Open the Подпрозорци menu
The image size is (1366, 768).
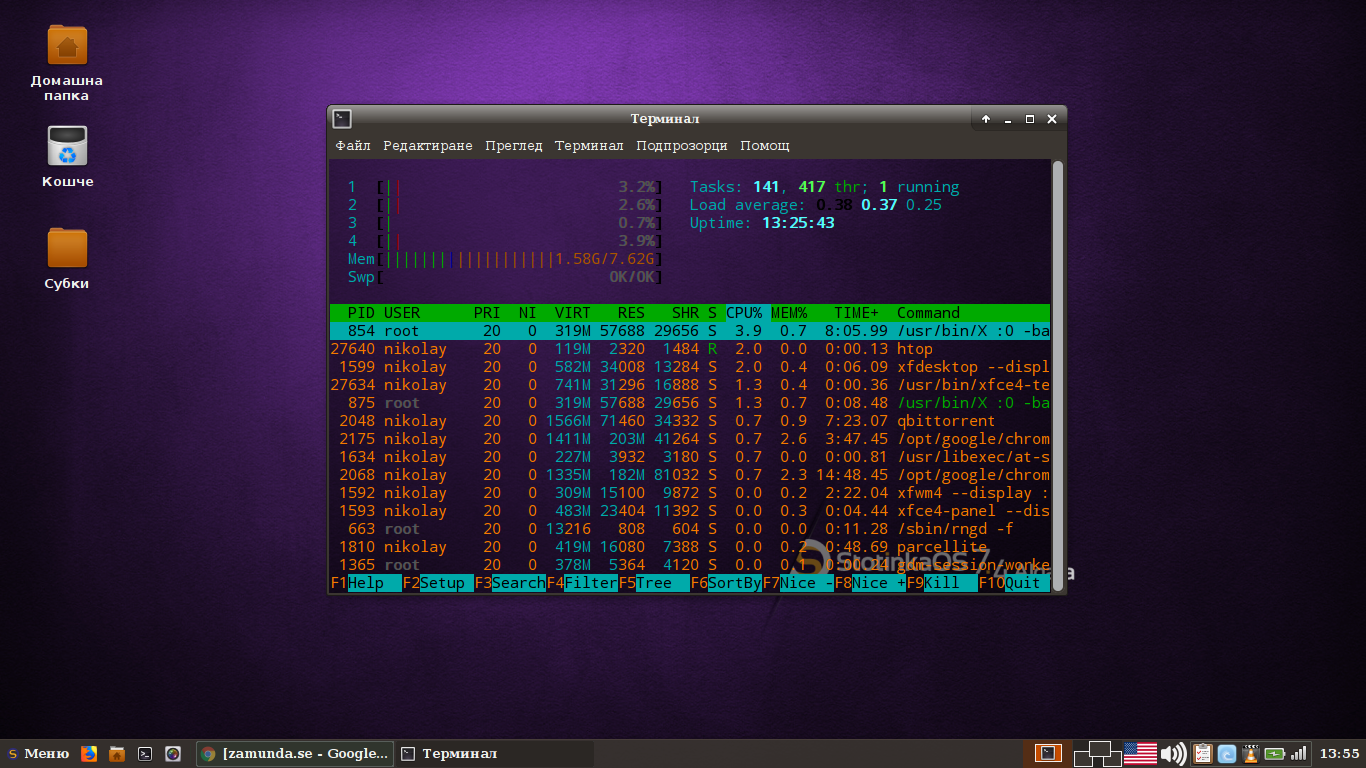pos(682,146)
